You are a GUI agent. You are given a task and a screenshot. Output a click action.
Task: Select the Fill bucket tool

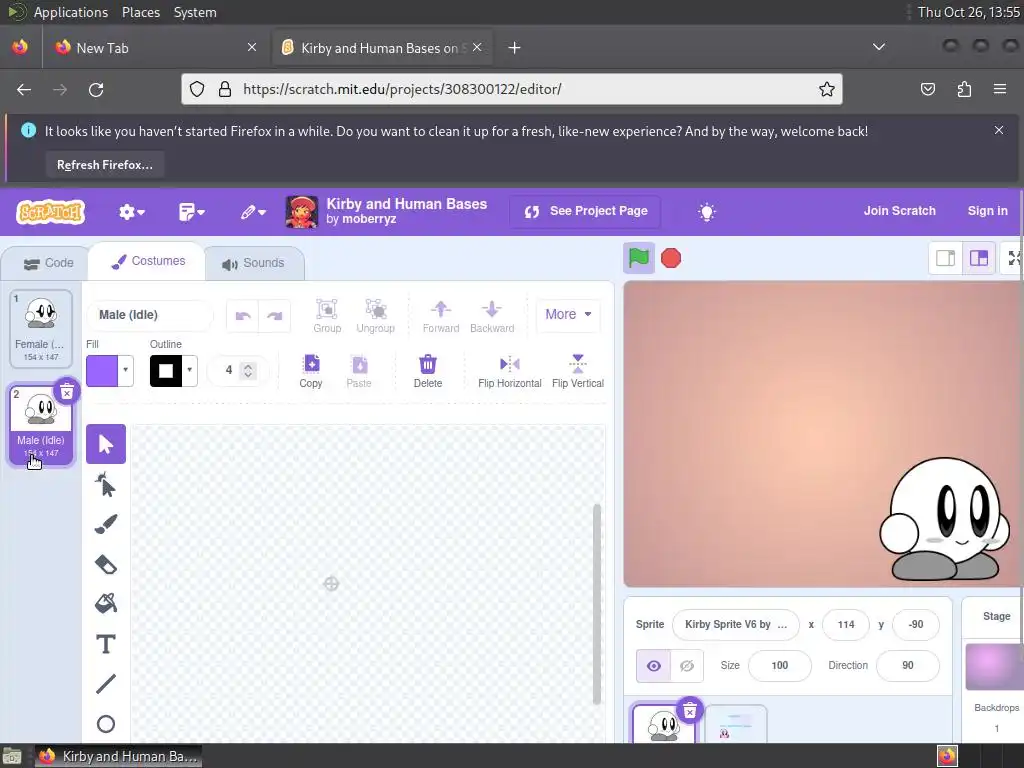pyautogui.click(x=106, y=603)
